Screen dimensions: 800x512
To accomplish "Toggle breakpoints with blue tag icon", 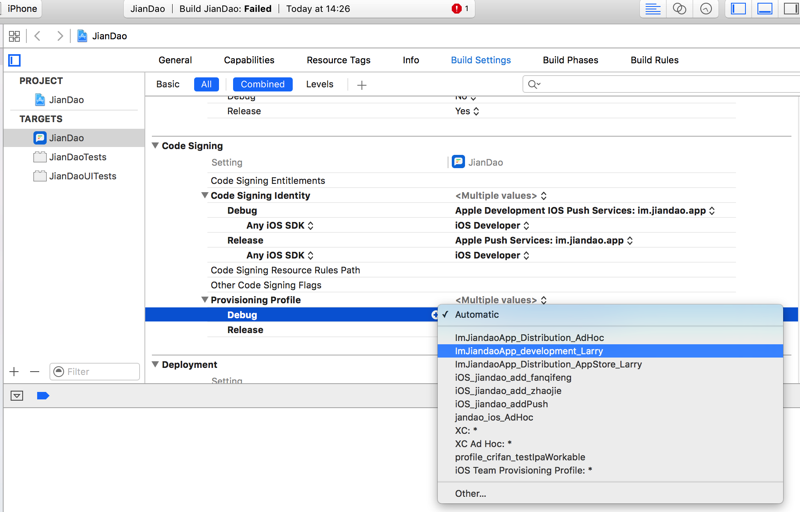I will [x=43, y=396].
